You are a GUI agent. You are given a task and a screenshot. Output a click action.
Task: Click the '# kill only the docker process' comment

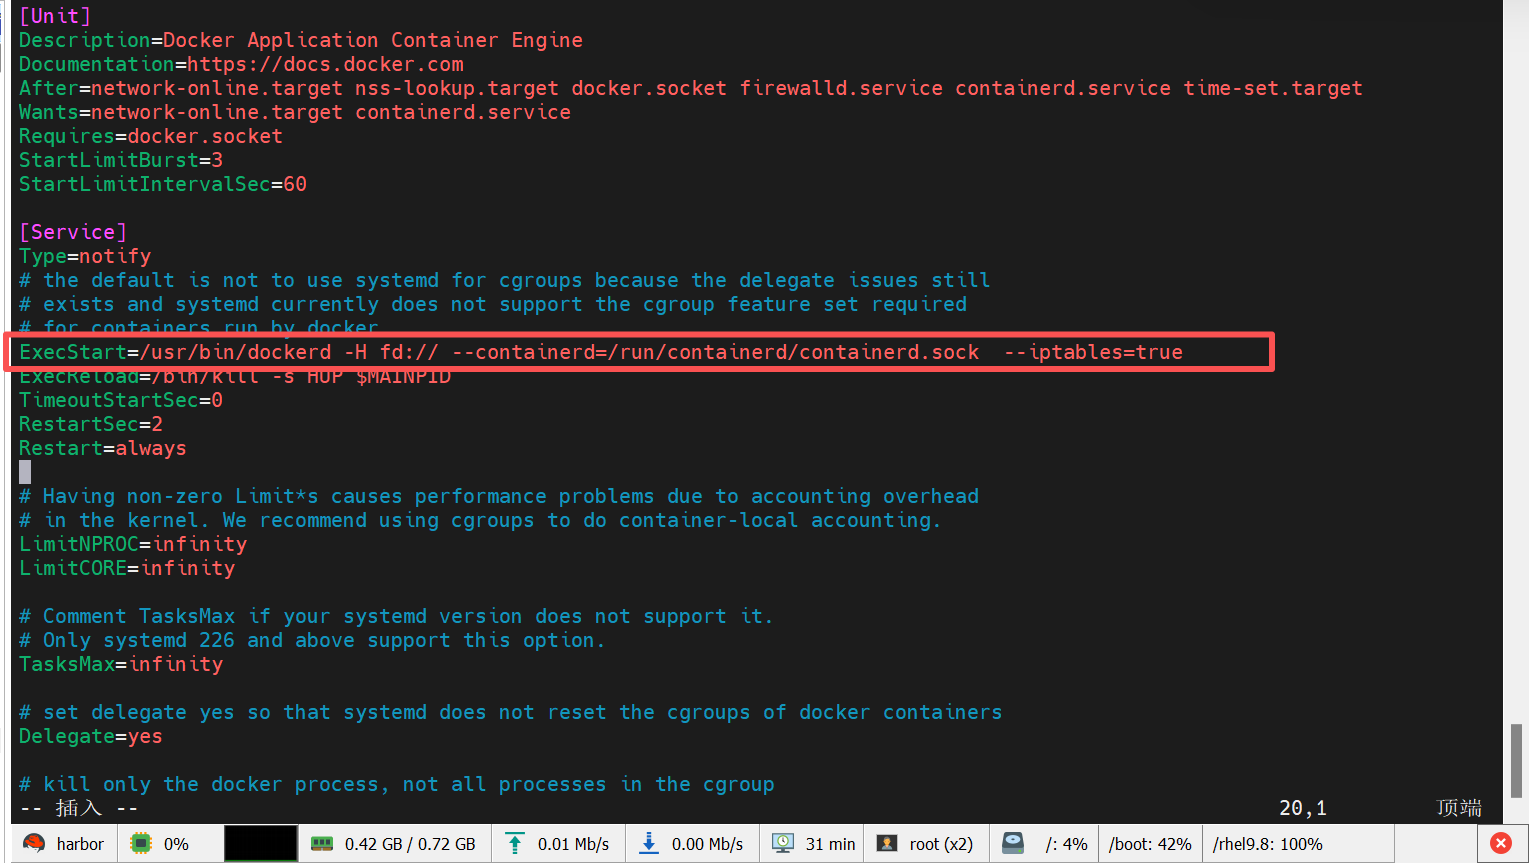coord(397,784)
